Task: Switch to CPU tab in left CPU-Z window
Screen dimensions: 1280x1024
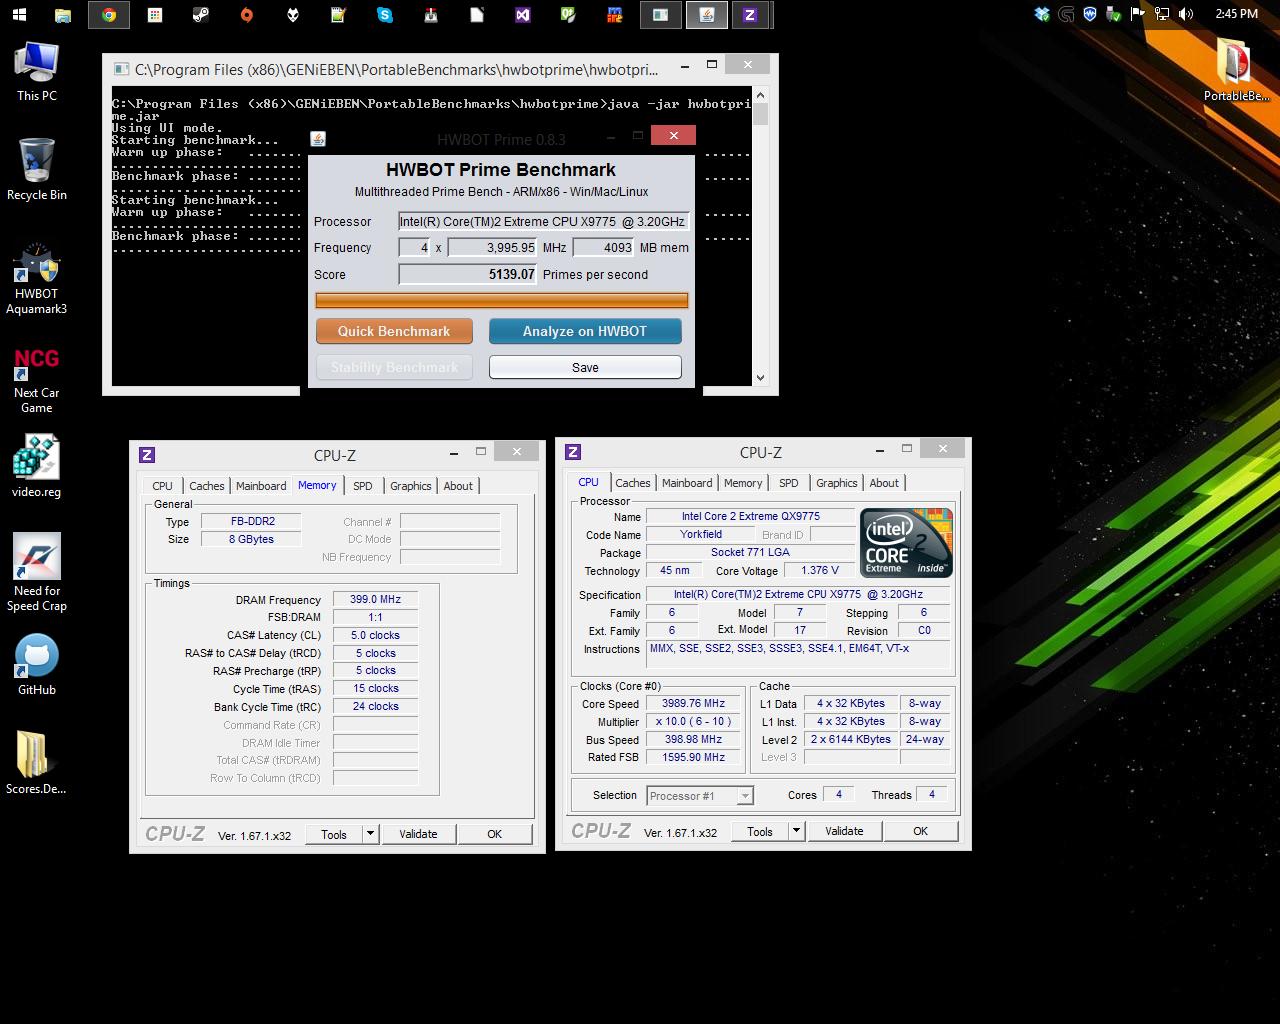Action: 162,486
